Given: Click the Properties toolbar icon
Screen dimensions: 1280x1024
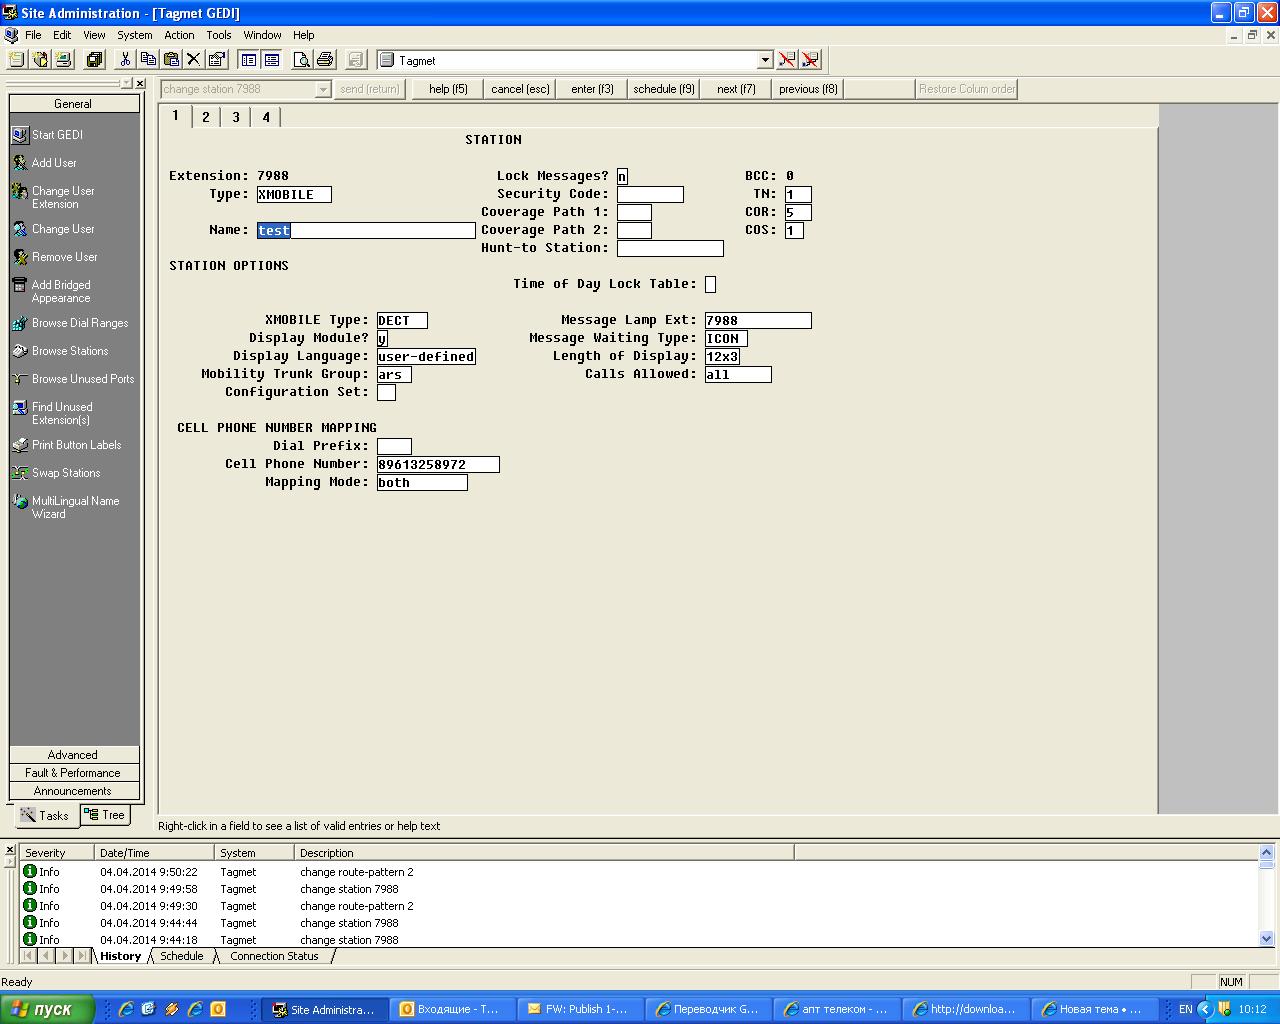Looking at the screenshot, I should coord(216,60).
